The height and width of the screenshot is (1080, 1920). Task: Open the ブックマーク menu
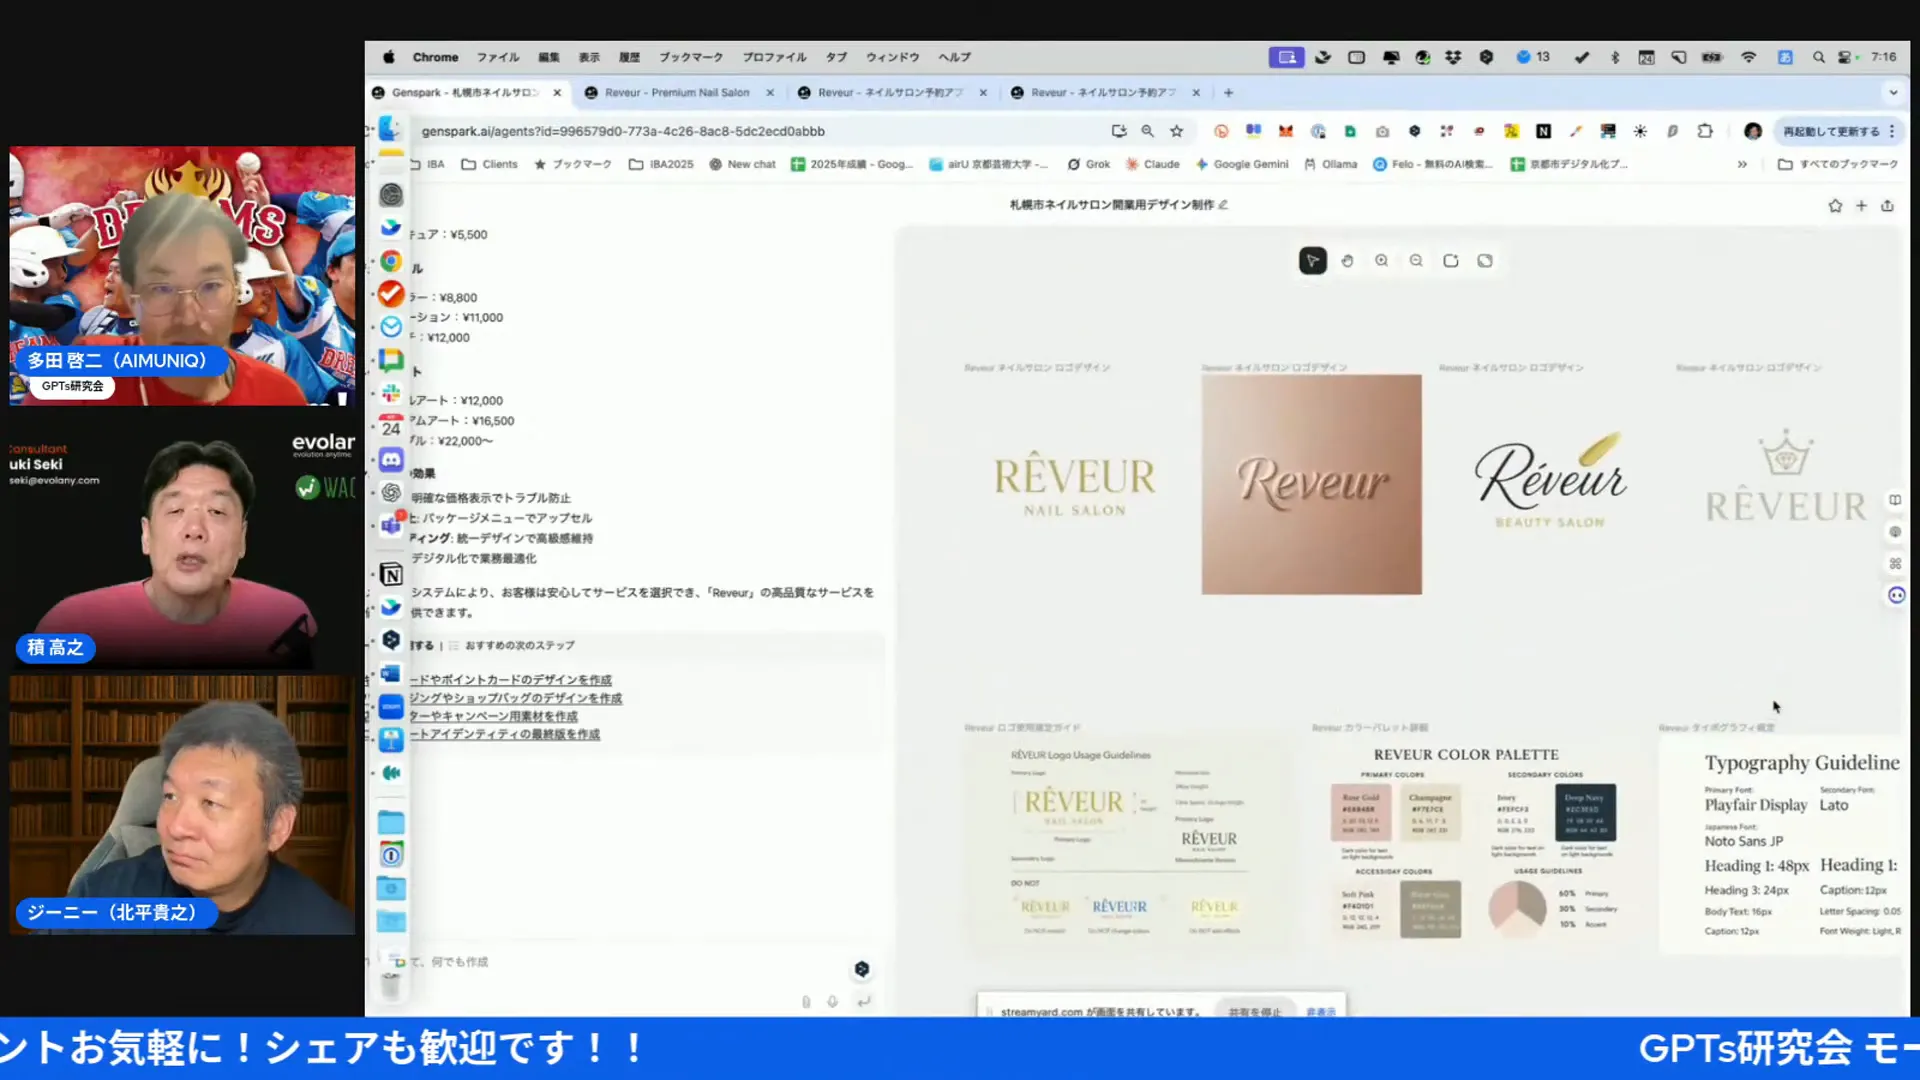click(691, 57)
